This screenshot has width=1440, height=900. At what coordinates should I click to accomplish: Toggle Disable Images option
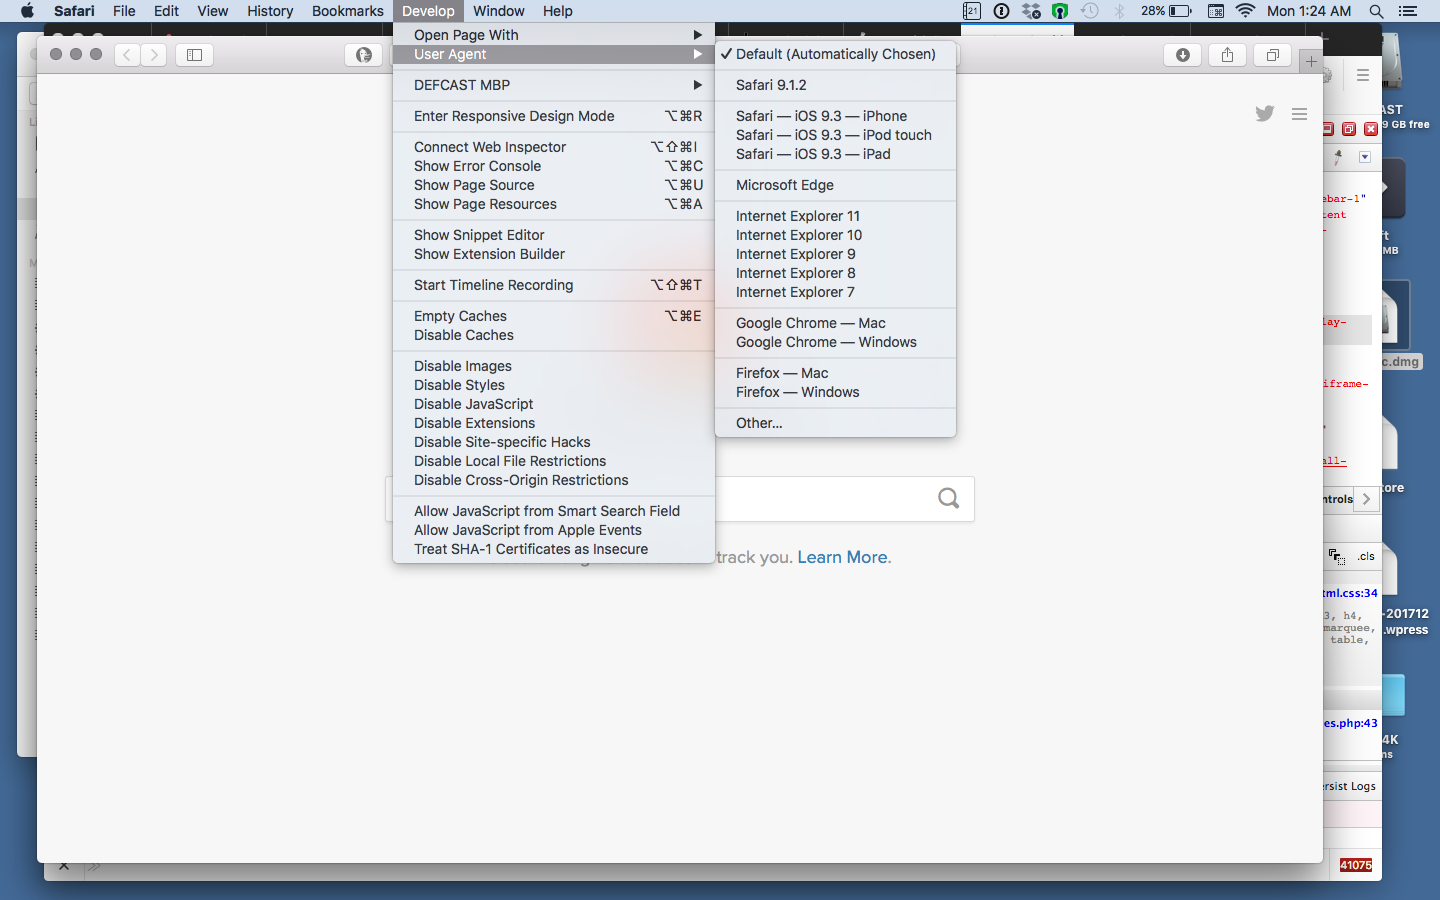click(554, 366)
